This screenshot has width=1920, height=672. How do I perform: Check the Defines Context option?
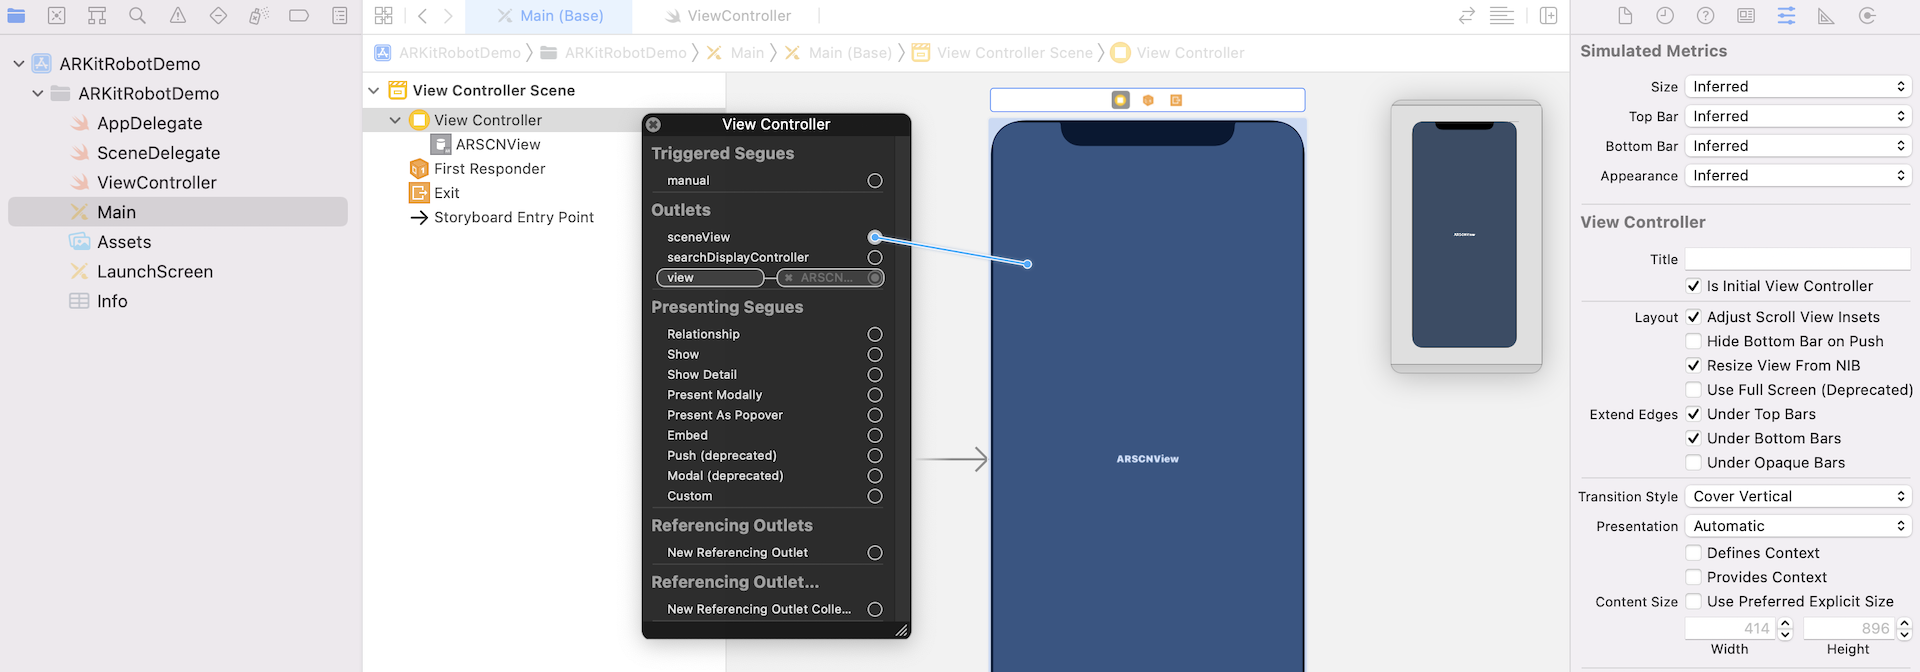coord(1693,553)
